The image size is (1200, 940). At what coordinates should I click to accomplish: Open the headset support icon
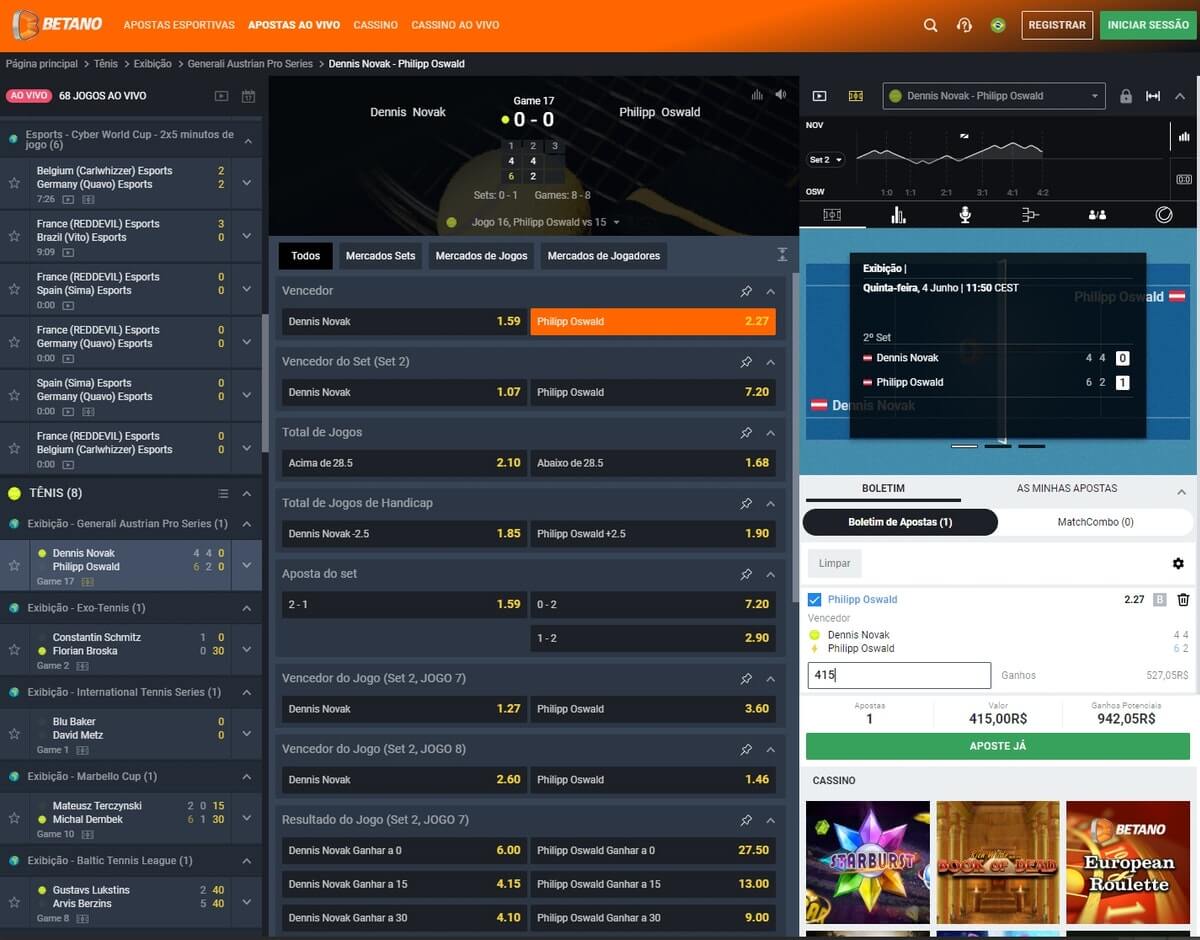coord(964,25)
